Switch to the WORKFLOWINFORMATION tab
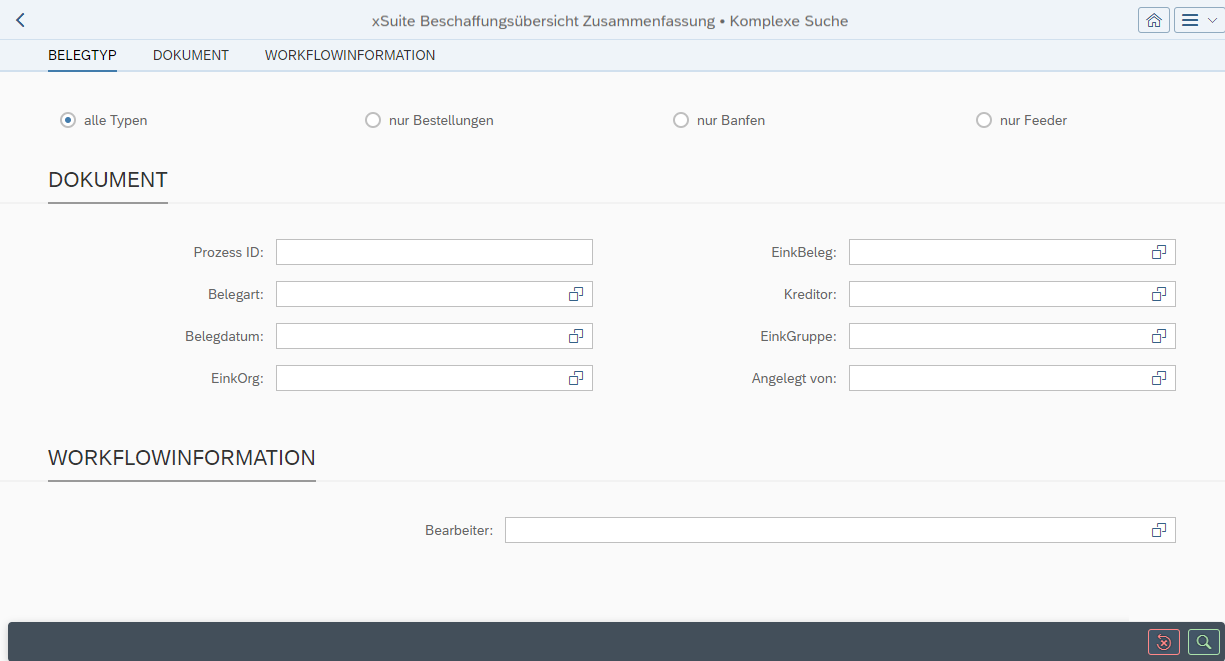The image size is (1225, 661). point(349,55)
